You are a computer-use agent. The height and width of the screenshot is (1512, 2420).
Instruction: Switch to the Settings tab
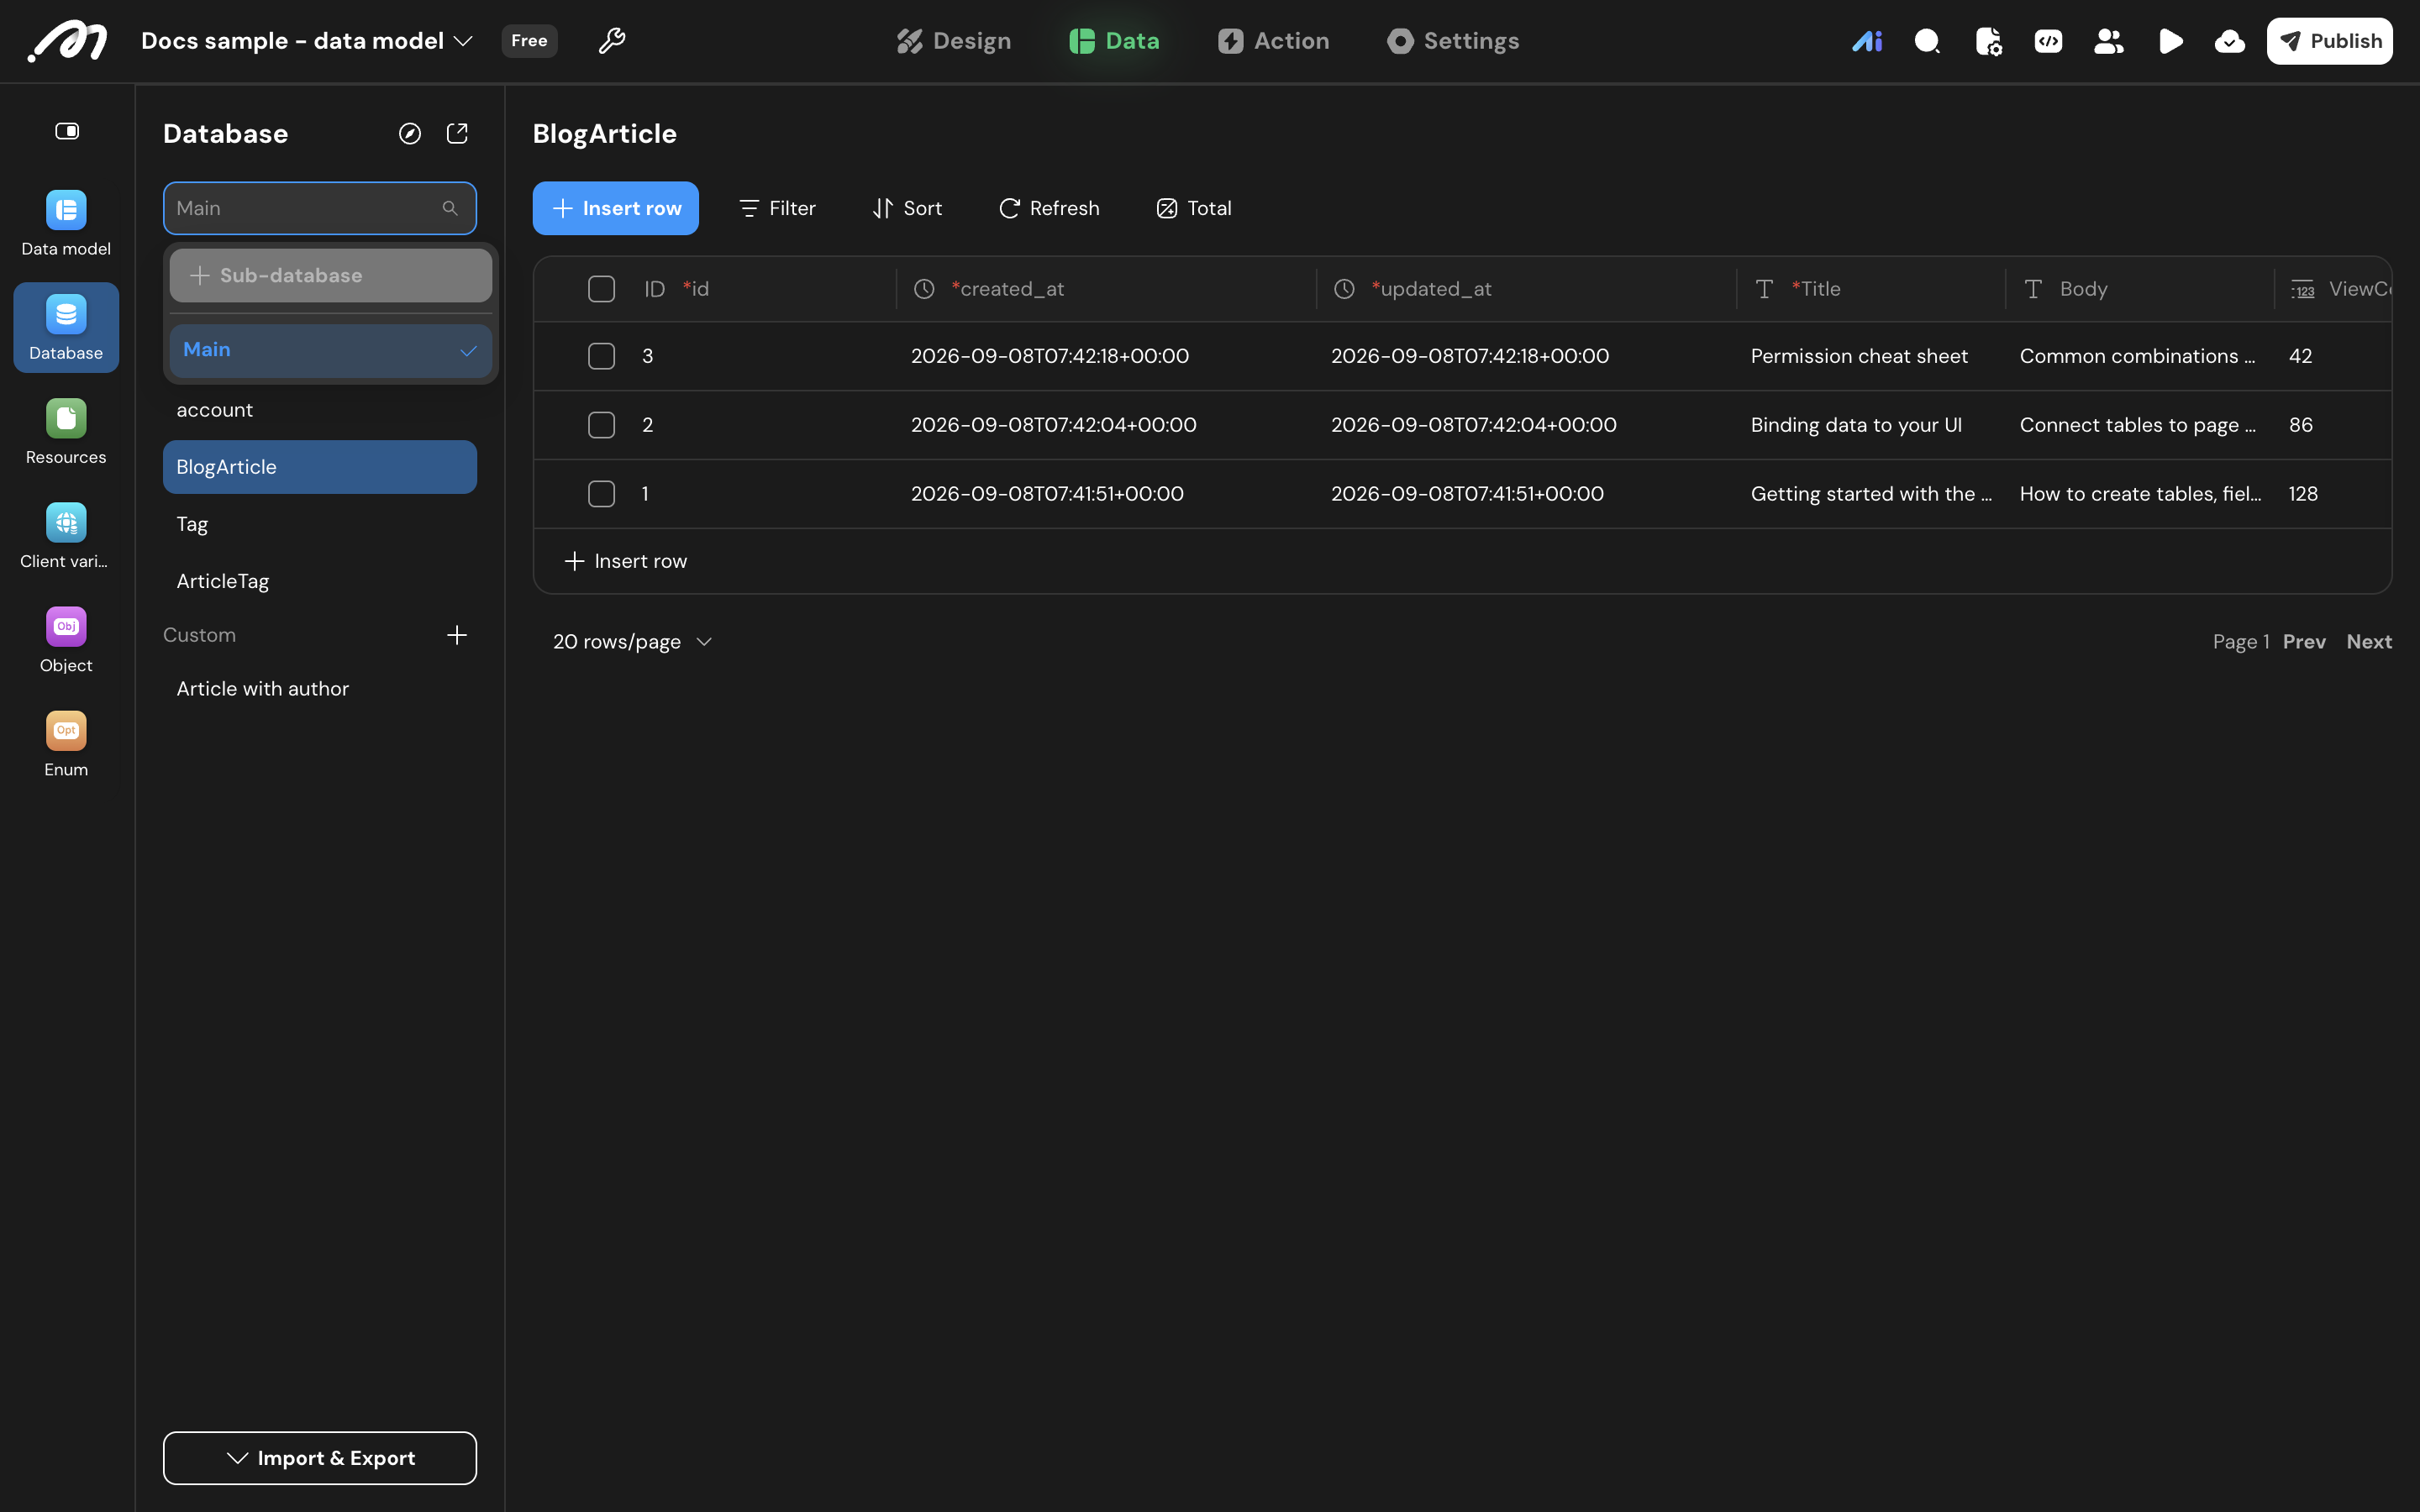pyautogui.click(x=1453, y=41)
